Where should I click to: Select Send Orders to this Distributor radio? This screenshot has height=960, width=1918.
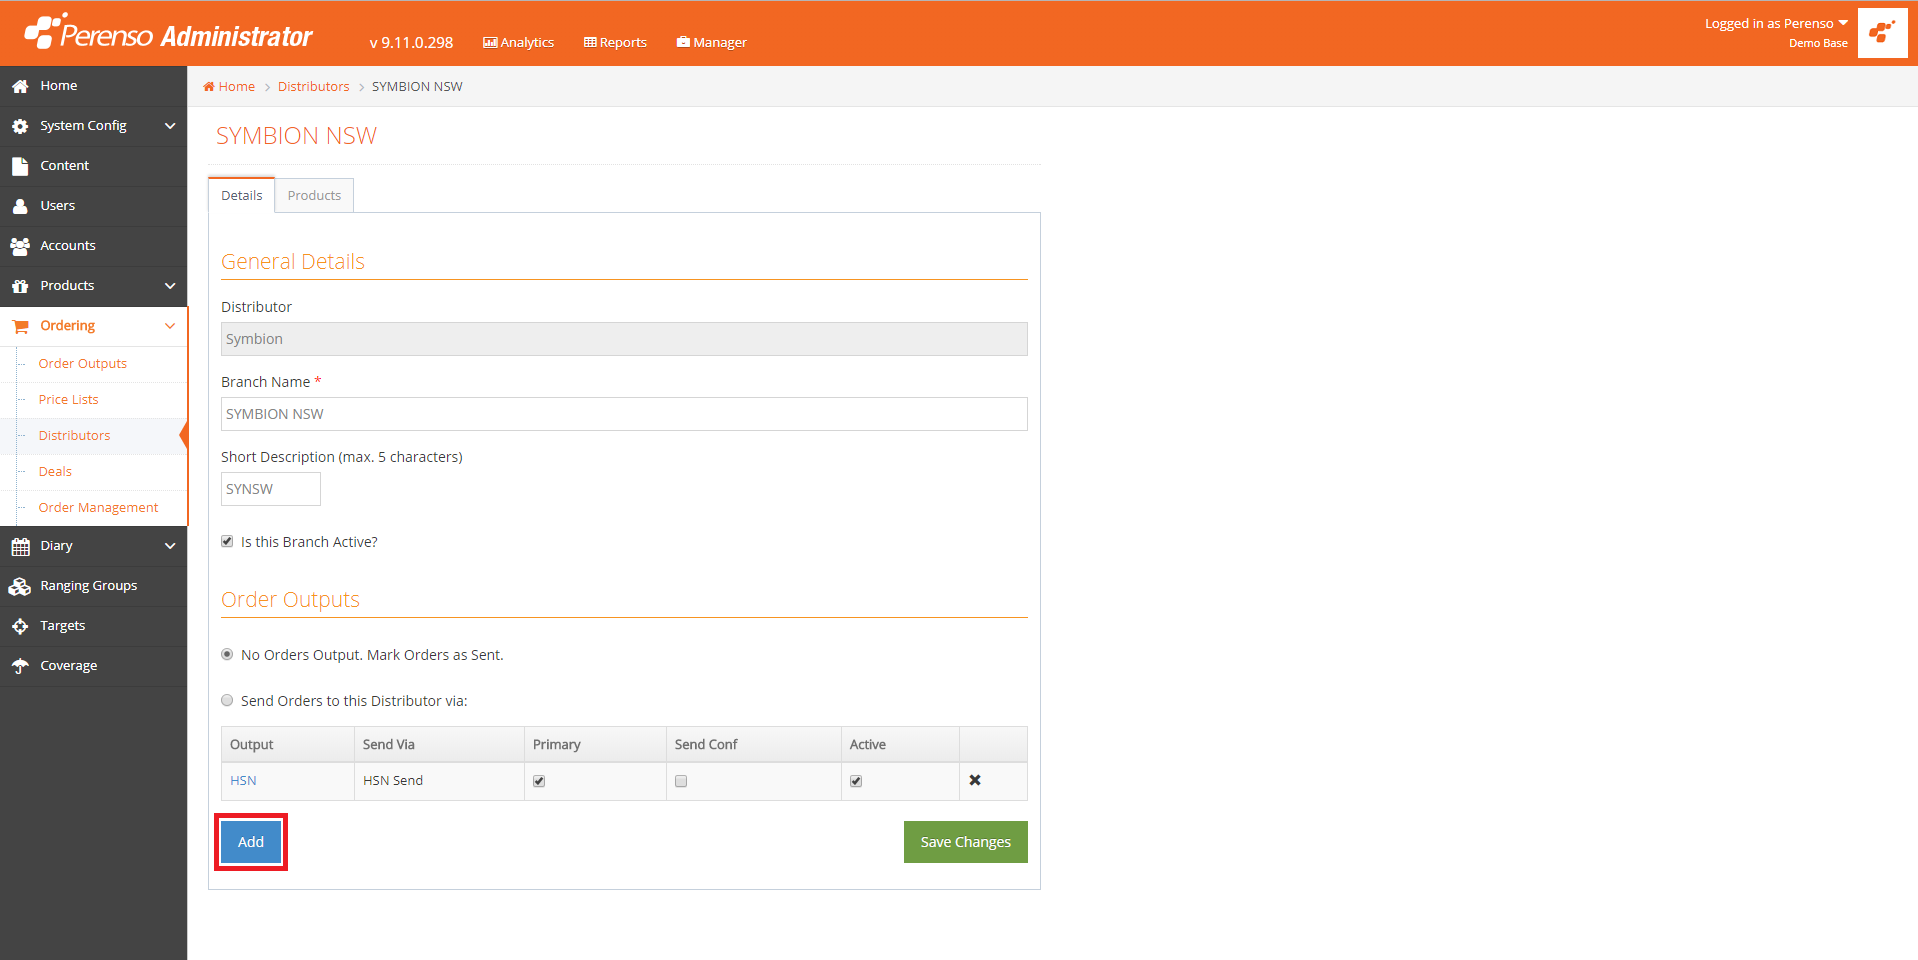coord(227,700)
